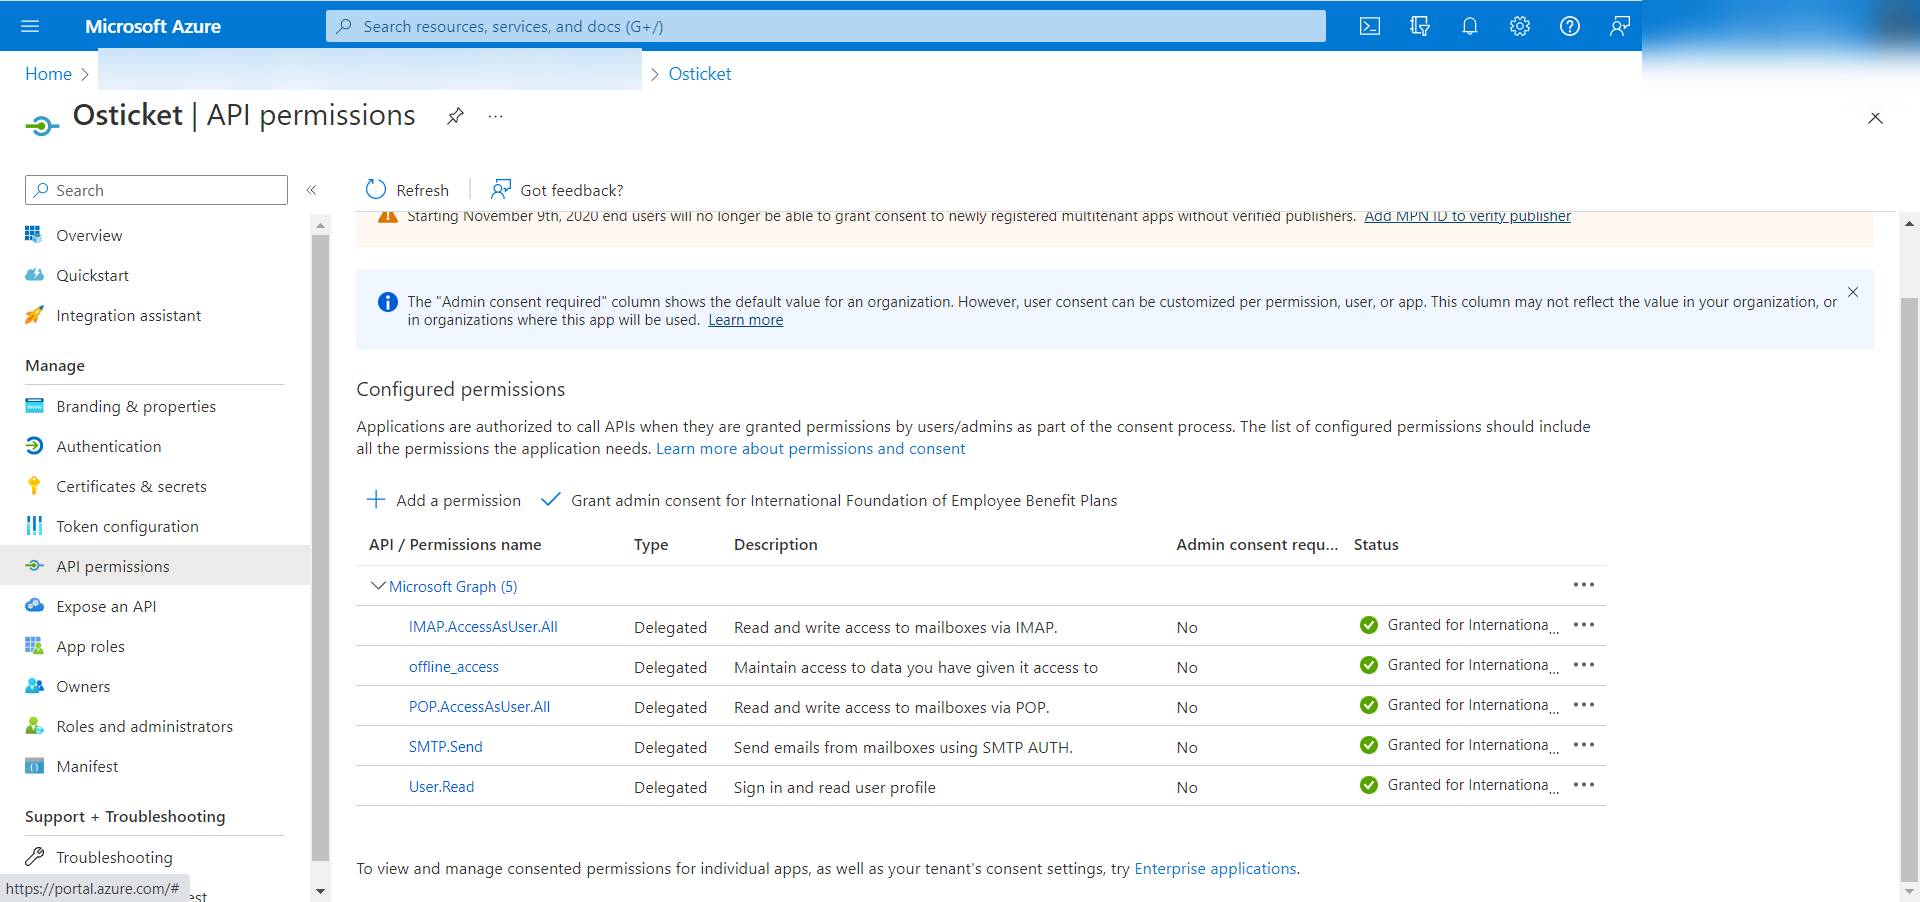Go to Osticket breadcrumb
This screenshot has width=1920, height=902.
coord(700,74)
